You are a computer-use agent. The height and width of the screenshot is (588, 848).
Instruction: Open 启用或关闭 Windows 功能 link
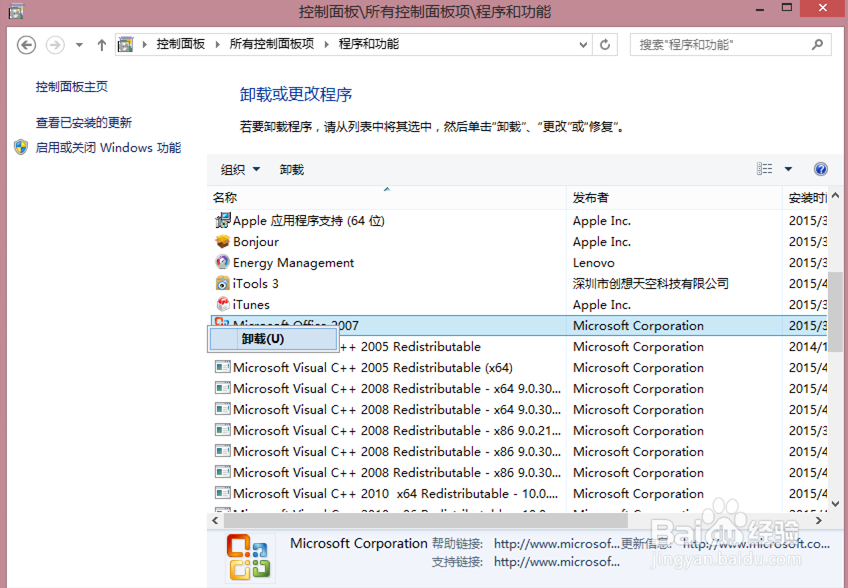point(108,148)
